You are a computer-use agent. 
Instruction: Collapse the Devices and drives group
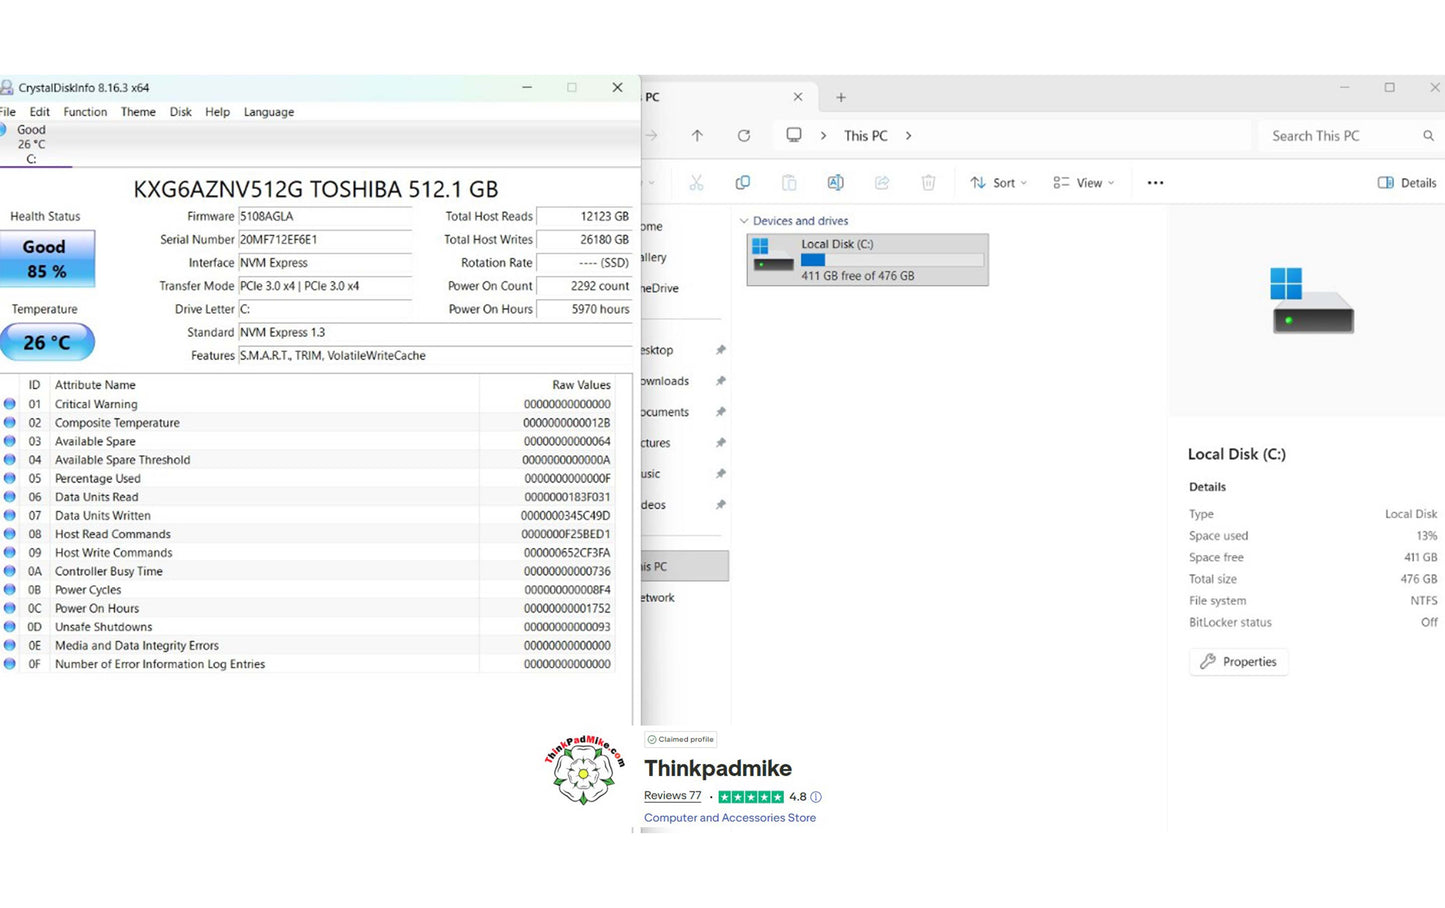[x=744, y=221]
